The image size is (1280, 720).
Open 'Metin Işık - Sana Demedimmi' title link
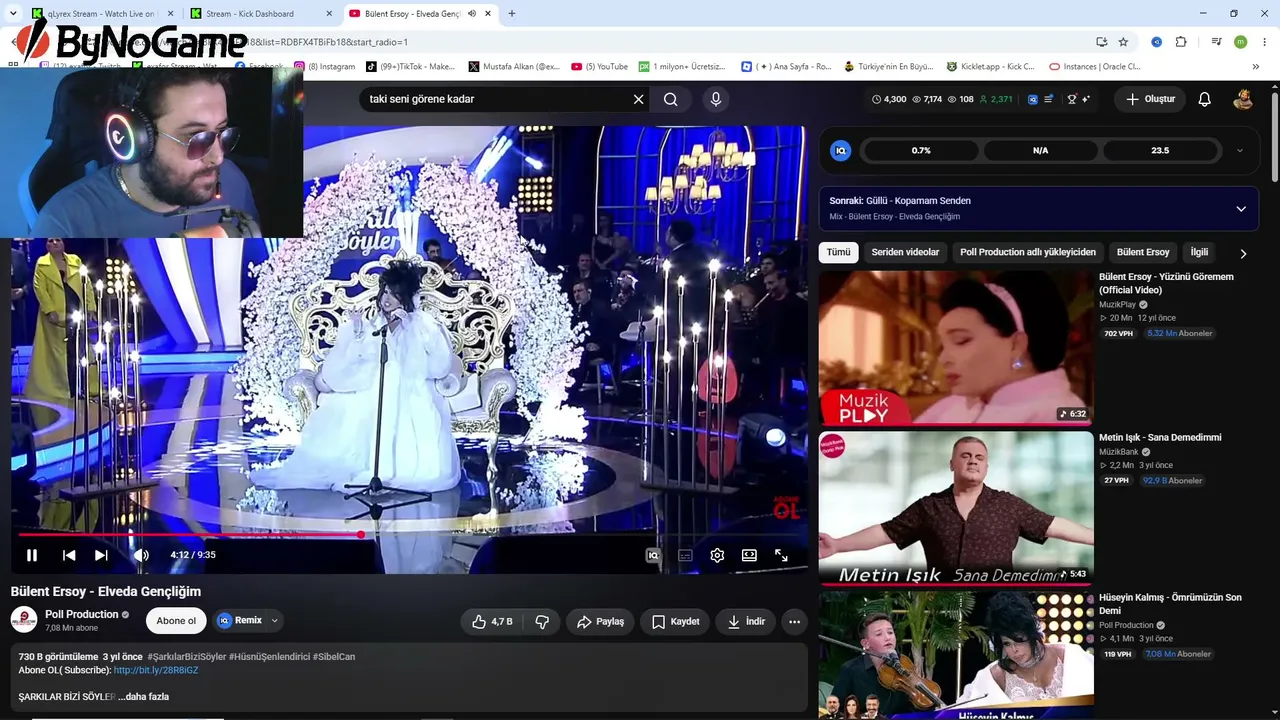[x=1160, y=437]
